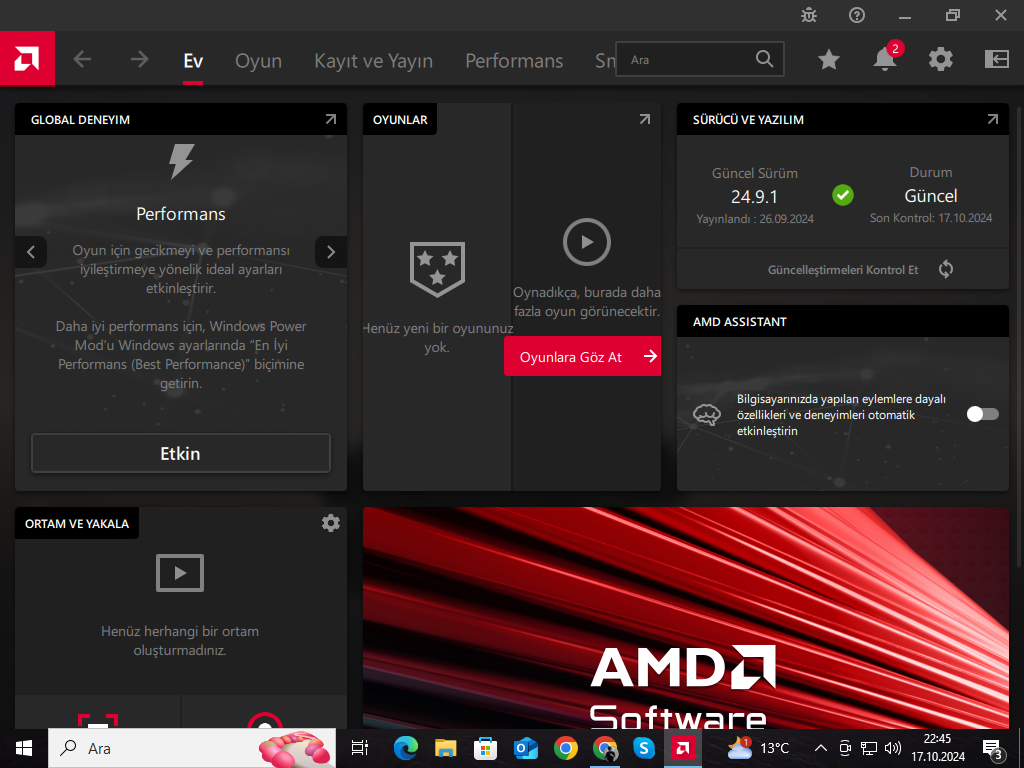Open settings gear in top bar
Viewport: 1024px width, 768px height.
click(941, 59)
